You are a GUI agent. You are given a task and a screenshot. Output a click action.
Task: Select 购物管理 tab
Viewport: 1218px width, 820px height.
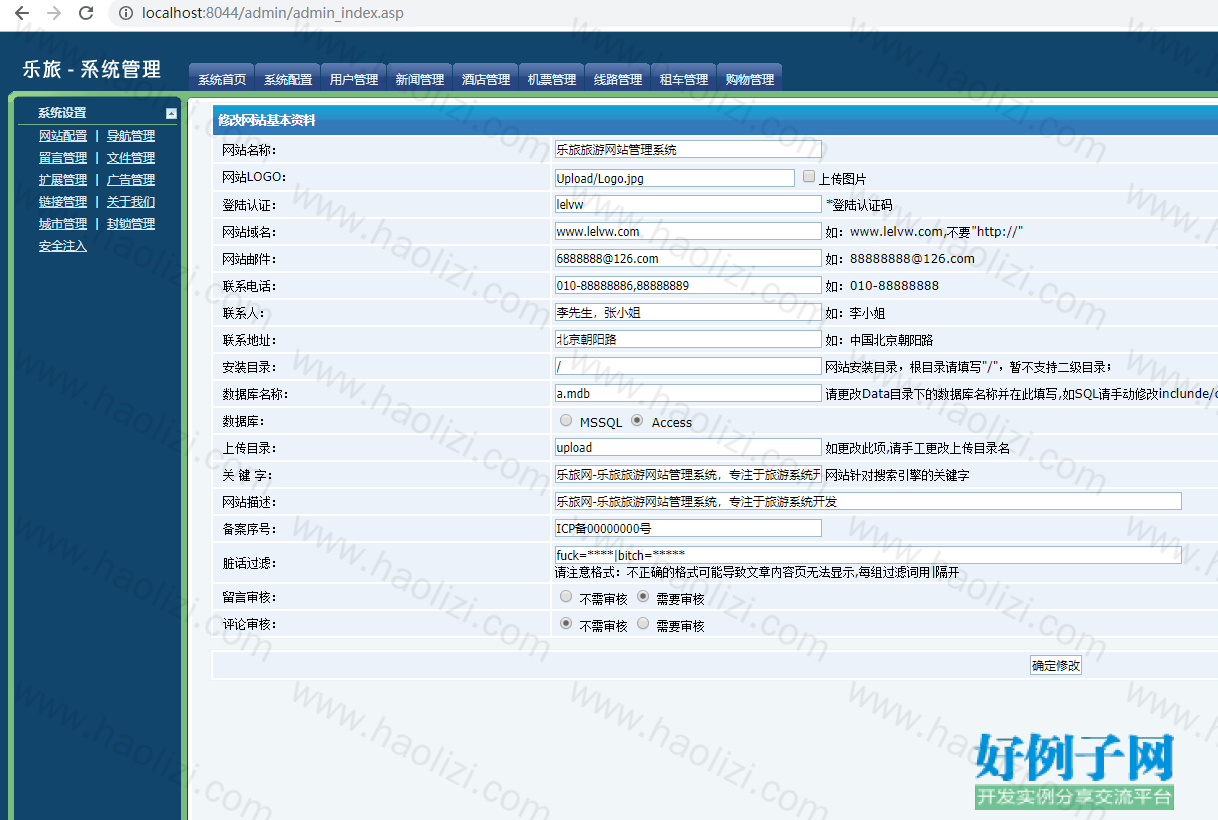pyautogui.click(x=750, y=79)
